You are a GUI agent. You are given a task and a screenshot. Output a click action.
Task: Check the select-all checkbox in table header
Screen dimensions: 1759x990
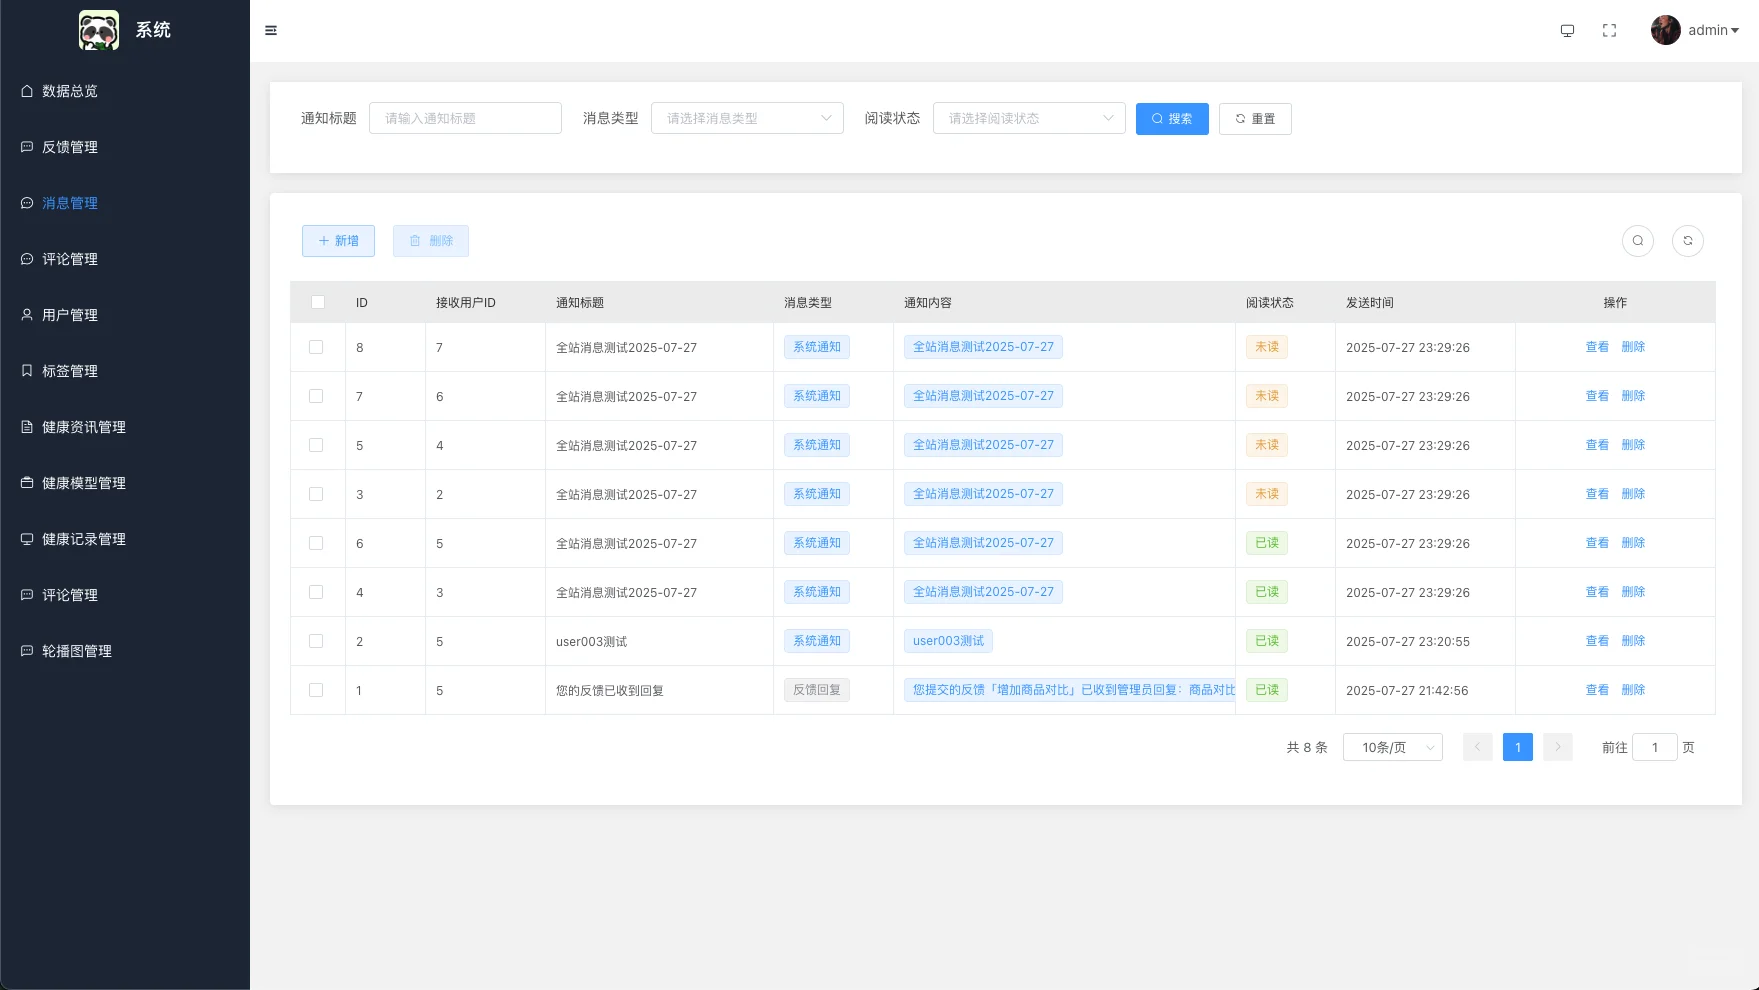click(317, 301)
